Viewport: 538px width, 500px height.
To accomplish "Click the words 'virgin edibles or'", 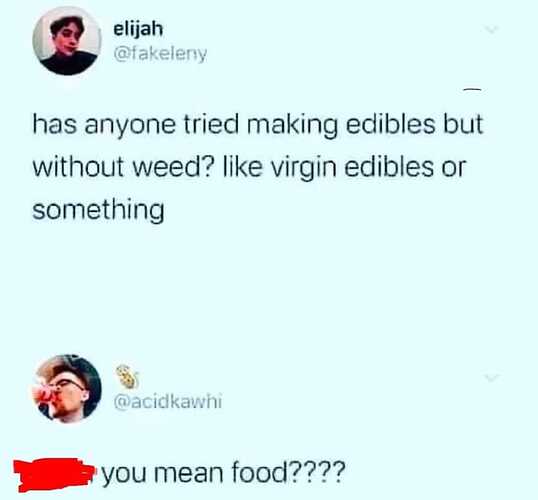I will 369,168.
